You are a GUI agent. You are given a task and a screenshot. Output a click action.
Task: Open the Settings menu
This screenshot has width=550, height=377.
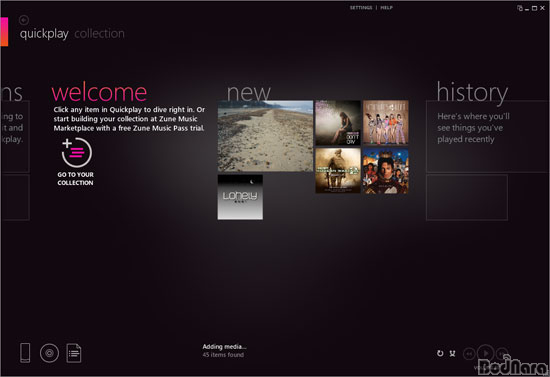361,8
